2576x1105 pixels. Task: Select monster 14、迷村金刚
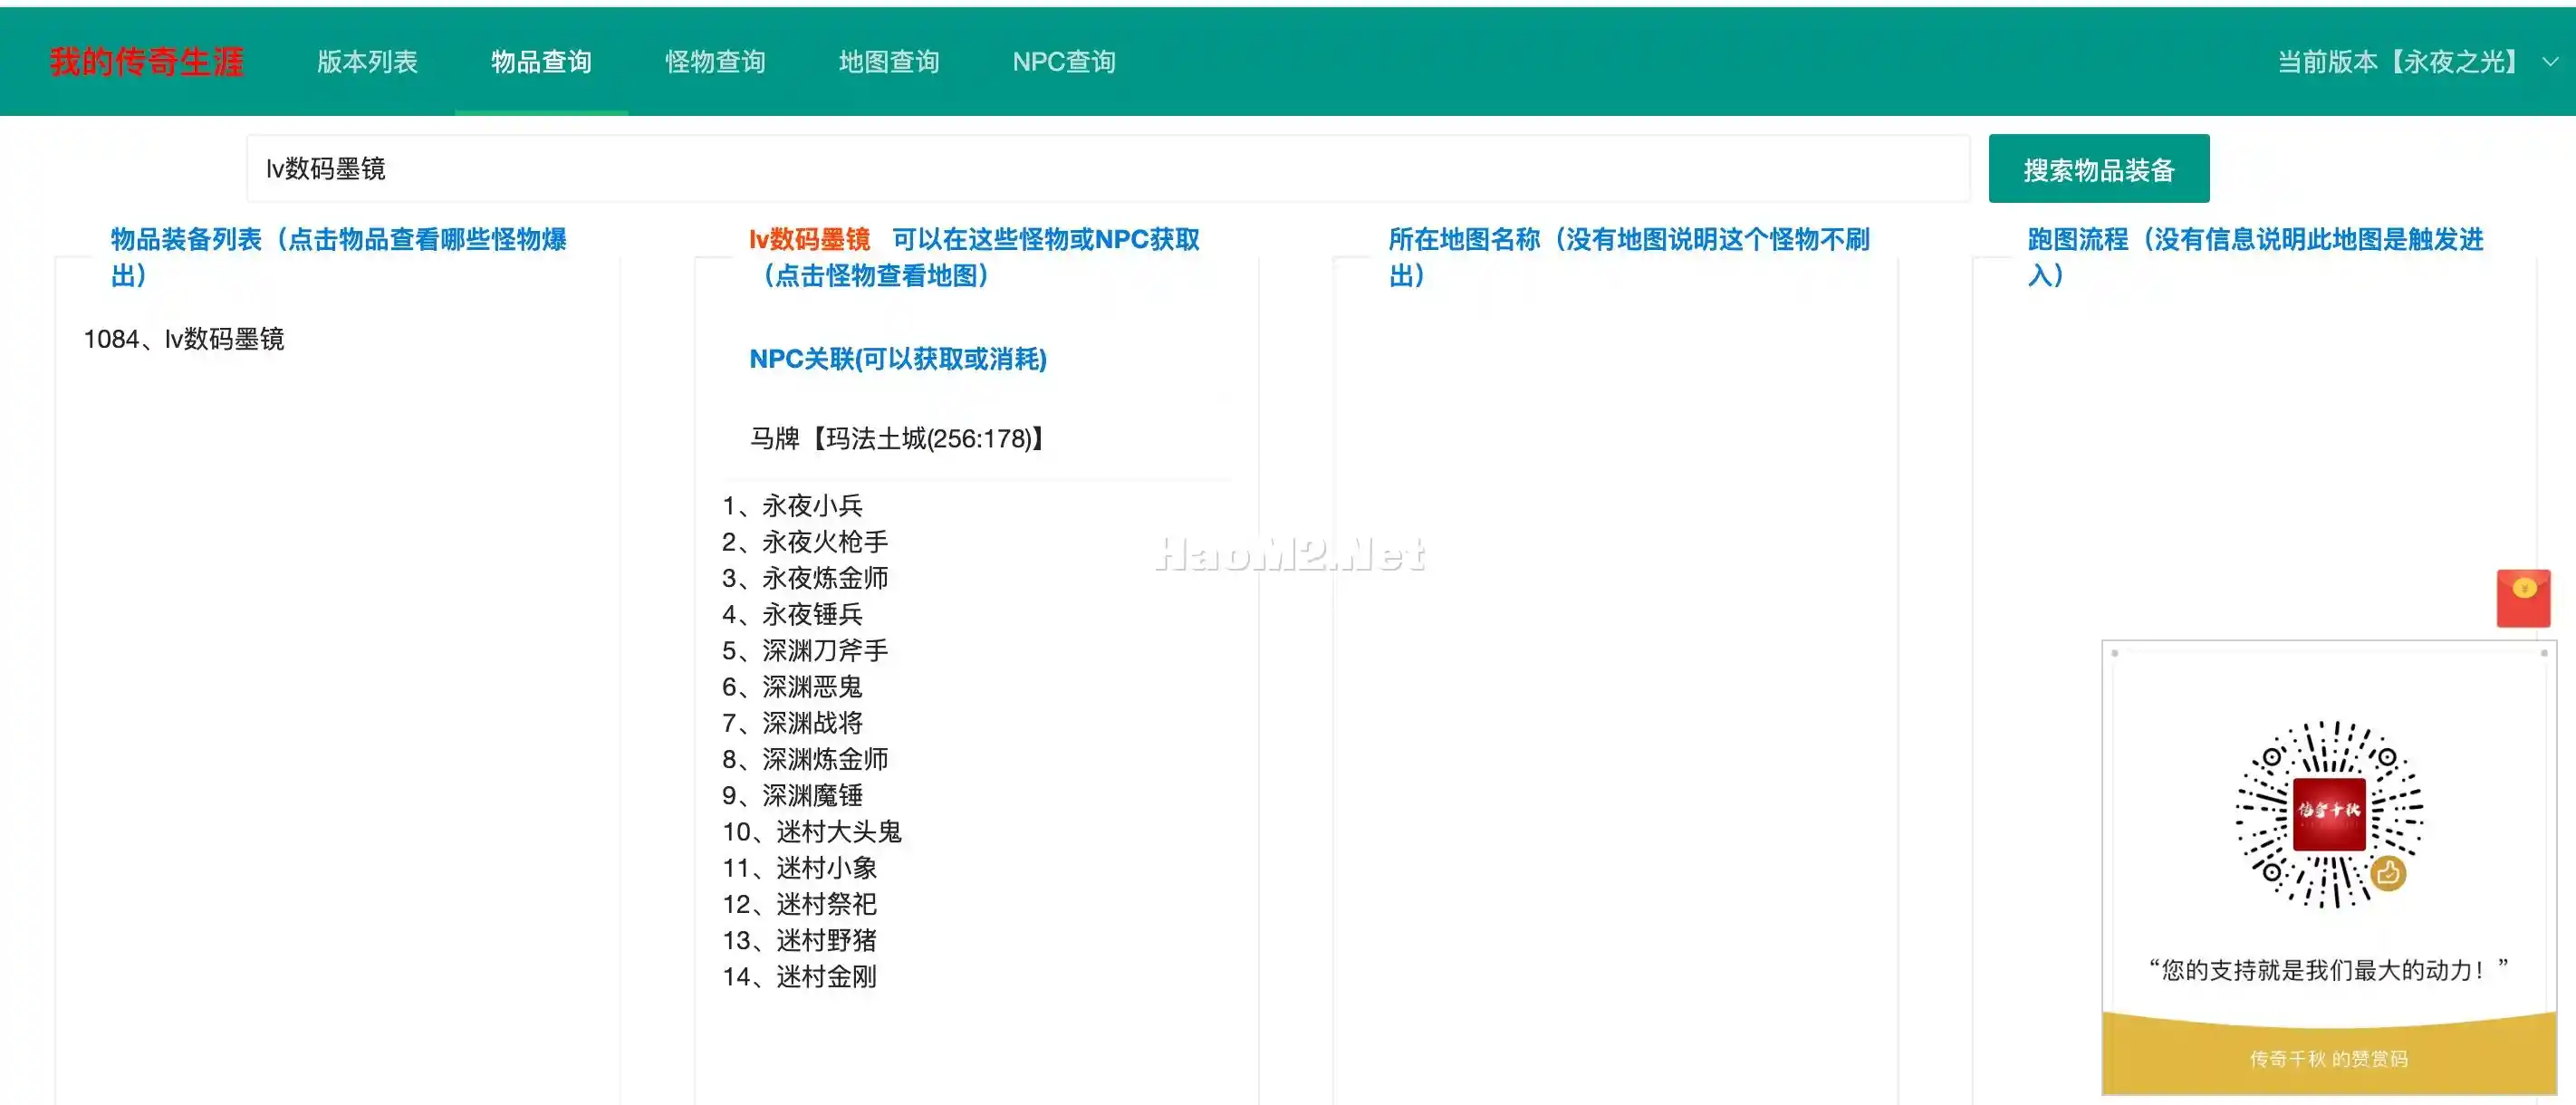(799, 976)
